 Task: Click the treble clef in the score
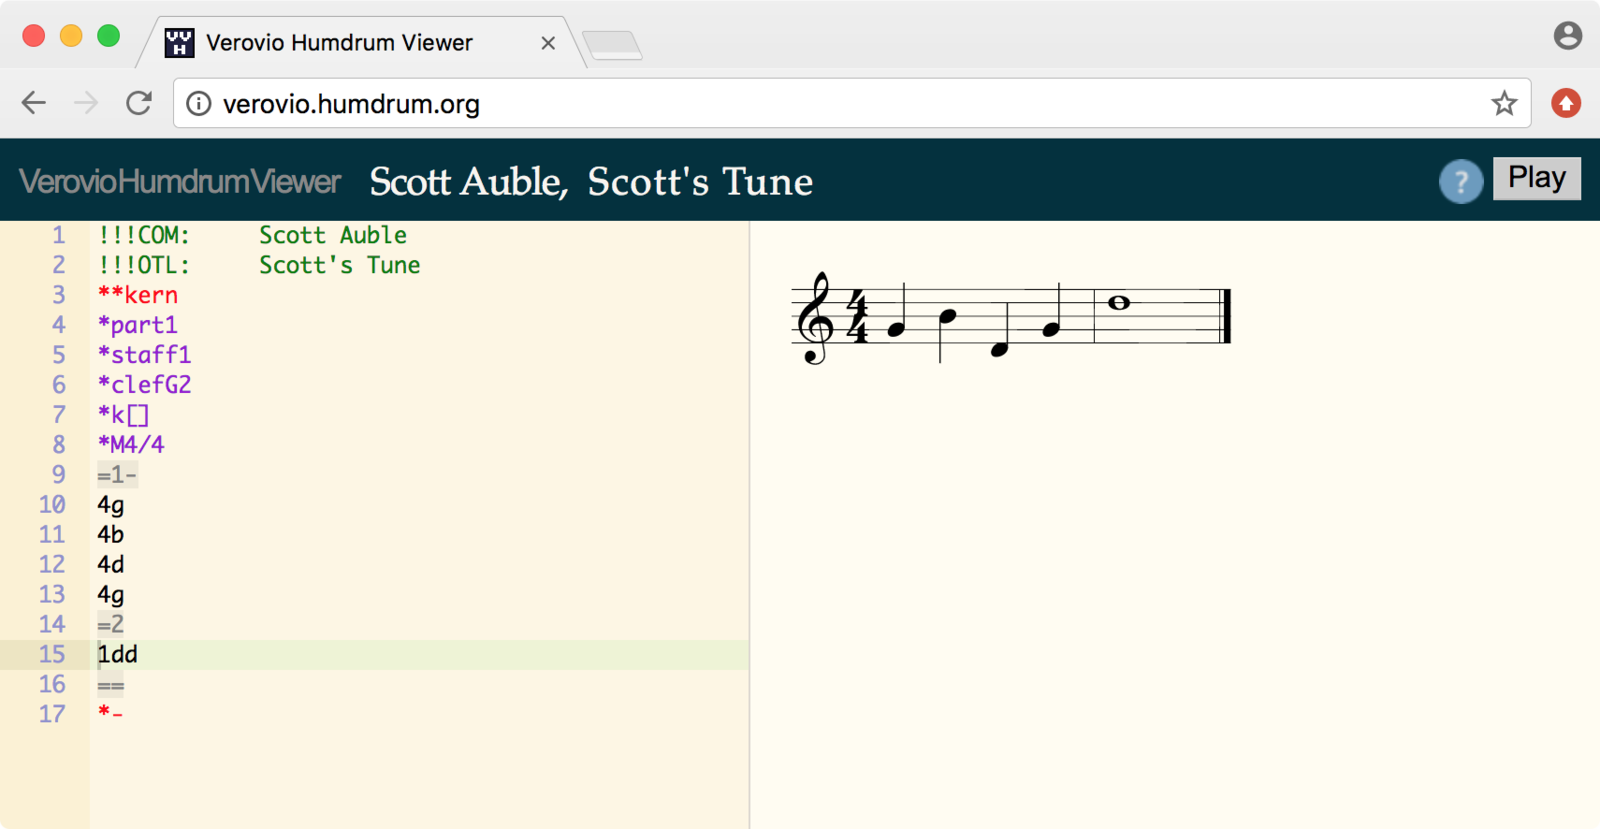click(x=815, y=318)
